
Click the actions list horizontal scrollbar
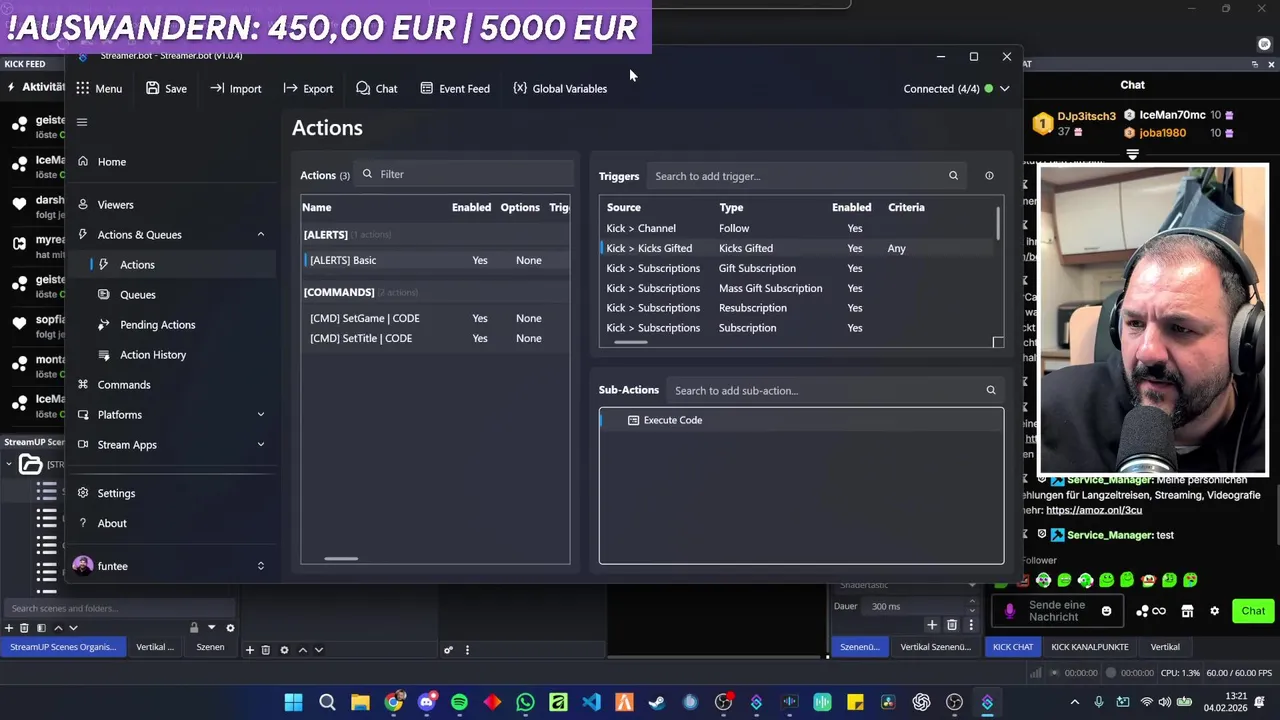(x=341, y=559)
